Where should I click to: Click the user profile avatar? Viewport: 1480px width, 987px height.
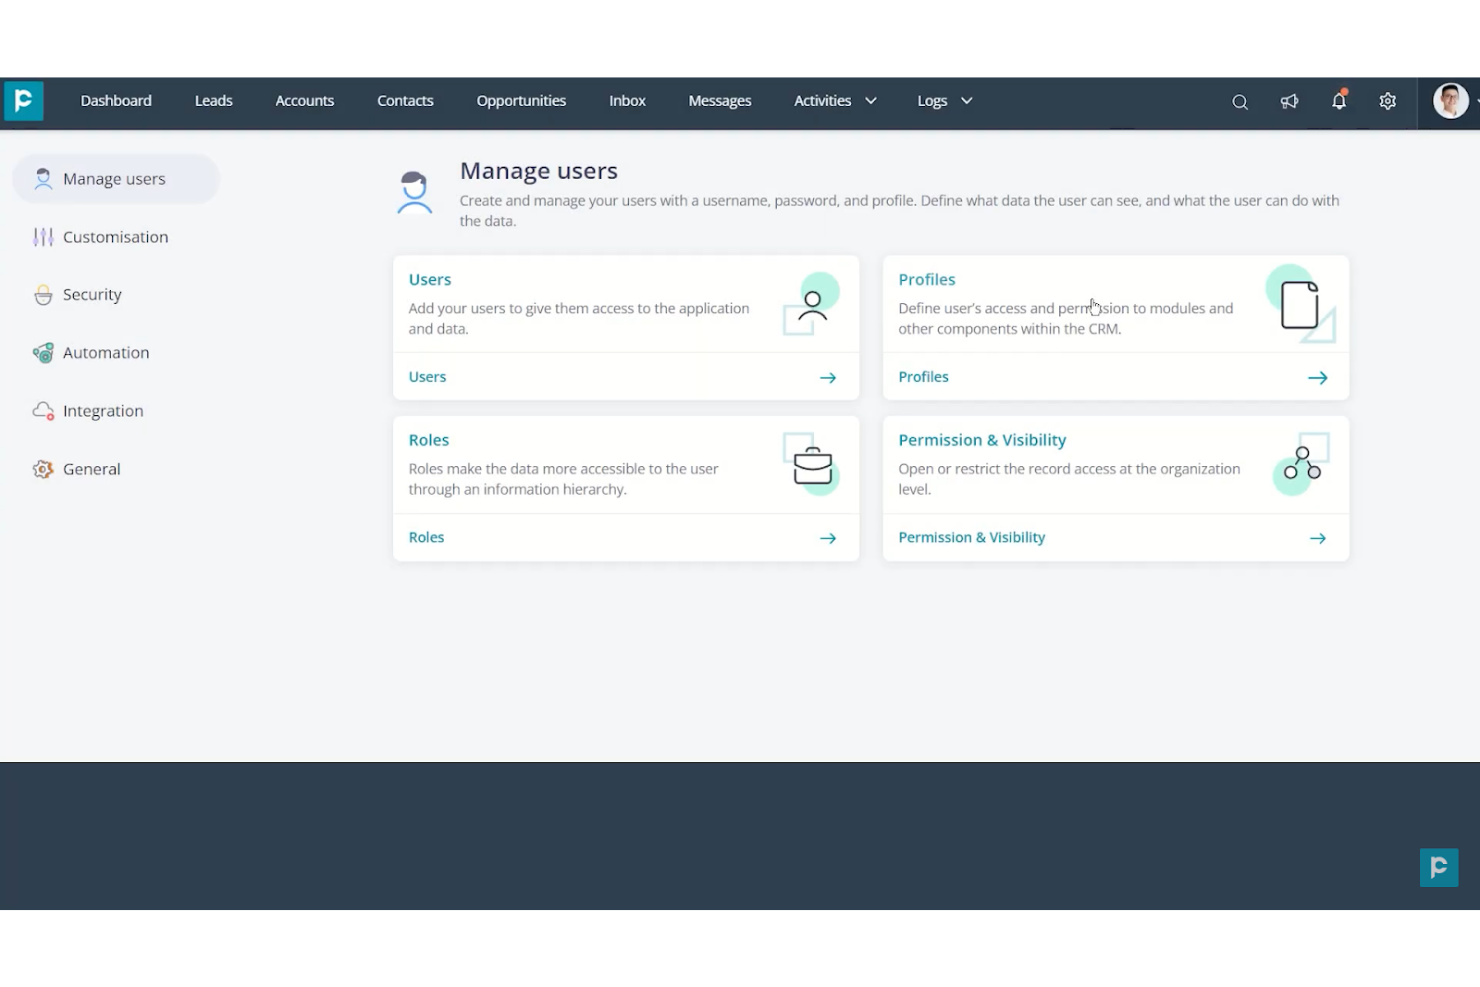pyautogui.click(x=1450, y=100)
